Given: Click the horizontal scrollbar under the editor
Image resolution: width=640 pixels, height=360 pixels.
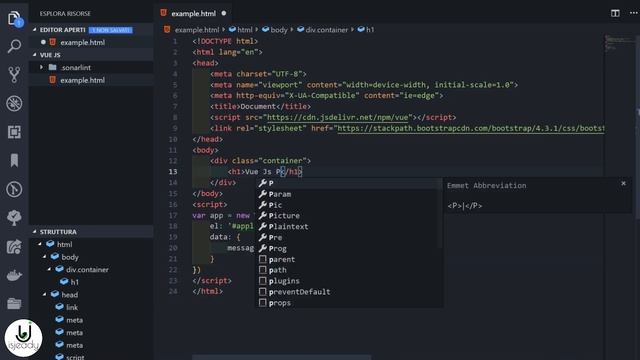Looking at the screenshot, I should pos(282,358).
